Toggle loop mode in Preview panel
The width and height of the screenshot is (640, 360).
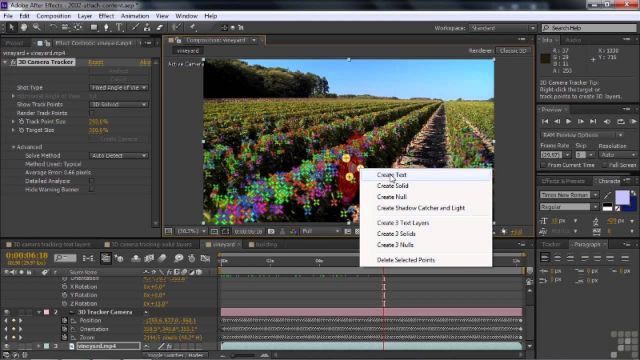[x=620, y=121]
